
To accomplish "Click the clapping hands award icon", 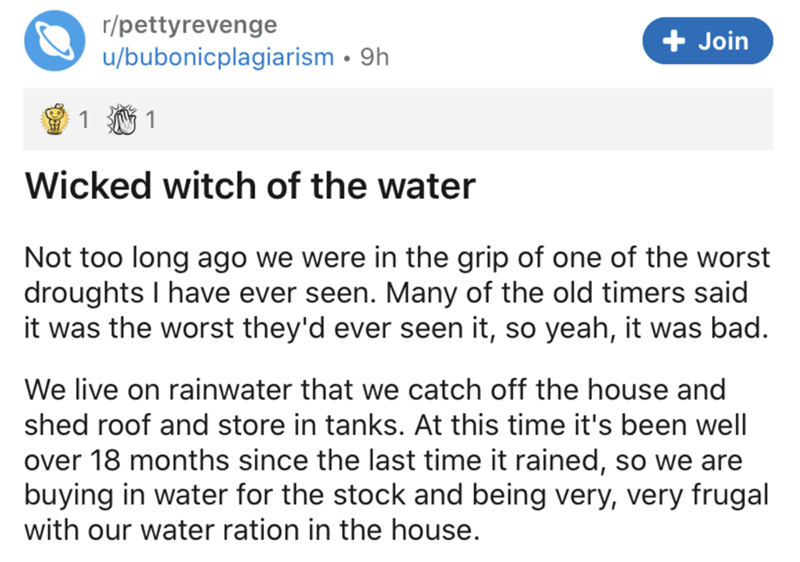I will (x=124, y=122).
